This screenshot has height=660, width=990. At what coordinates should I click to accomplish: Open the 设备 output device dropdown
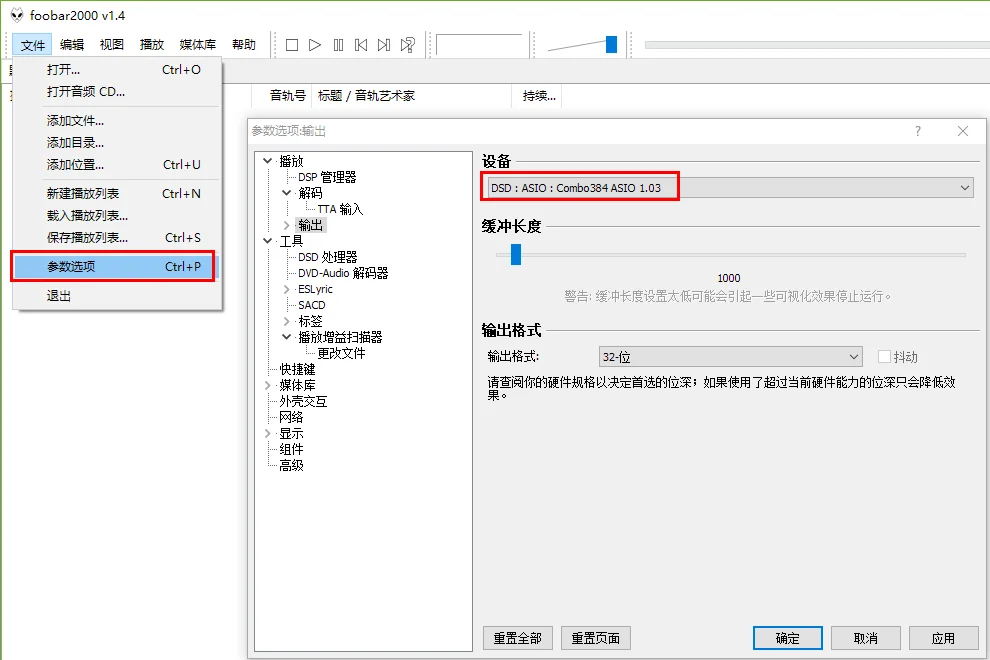coord(727,188)
